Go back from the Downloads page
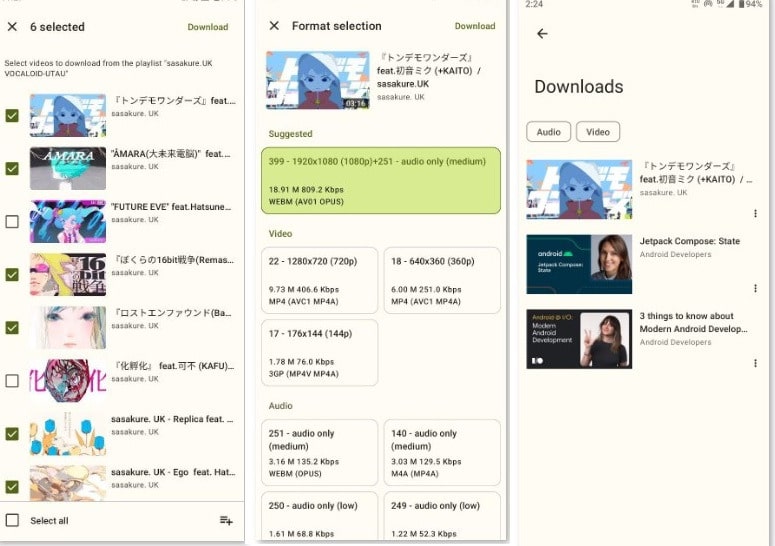Viewport: 775px width, 546px height. [542, 34]
